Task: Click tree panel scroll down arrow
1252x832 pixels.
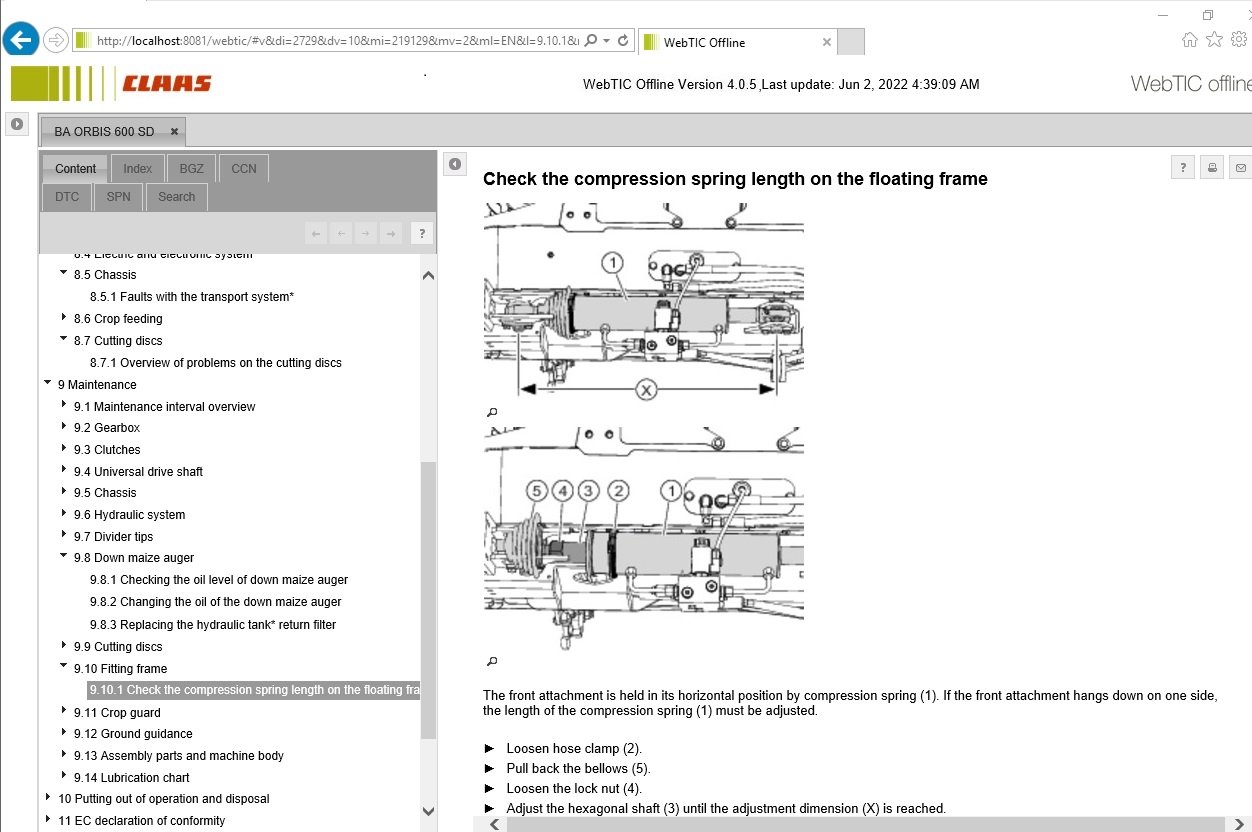Action: [x=428, y=811]
